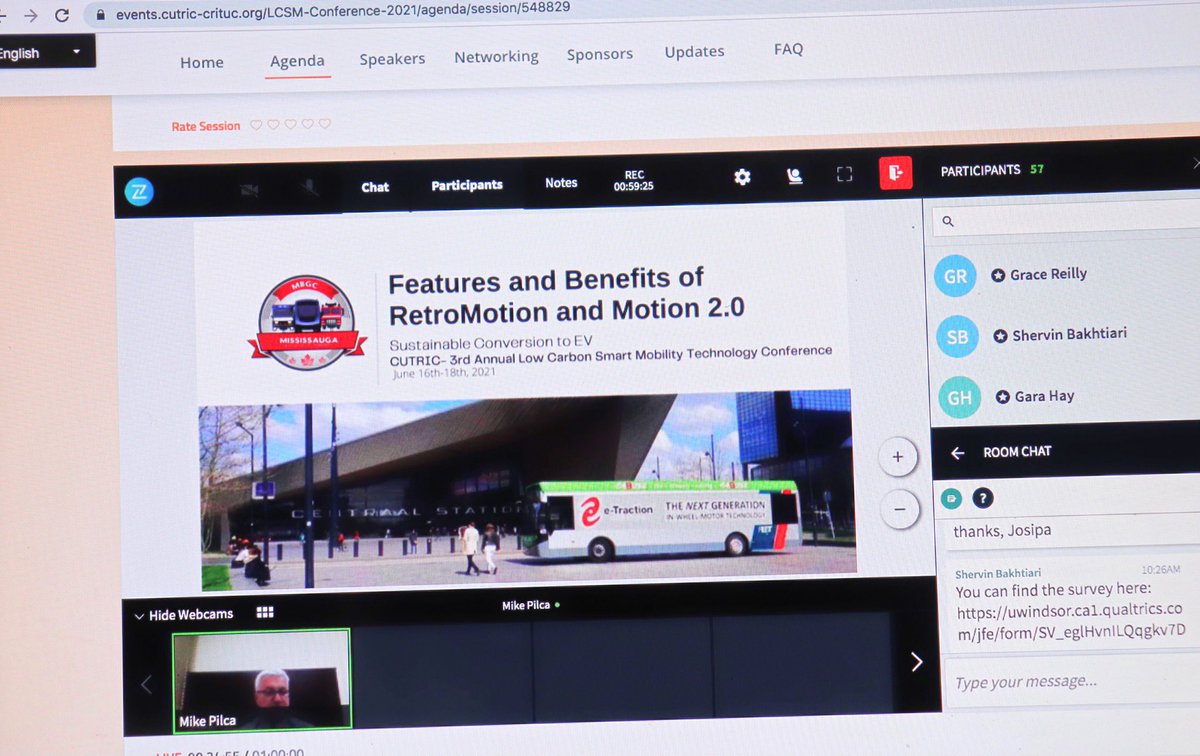Switch to the Participants tab
Image resolution: width=1200 pixels, height=756 pixels.
point(467,185)
